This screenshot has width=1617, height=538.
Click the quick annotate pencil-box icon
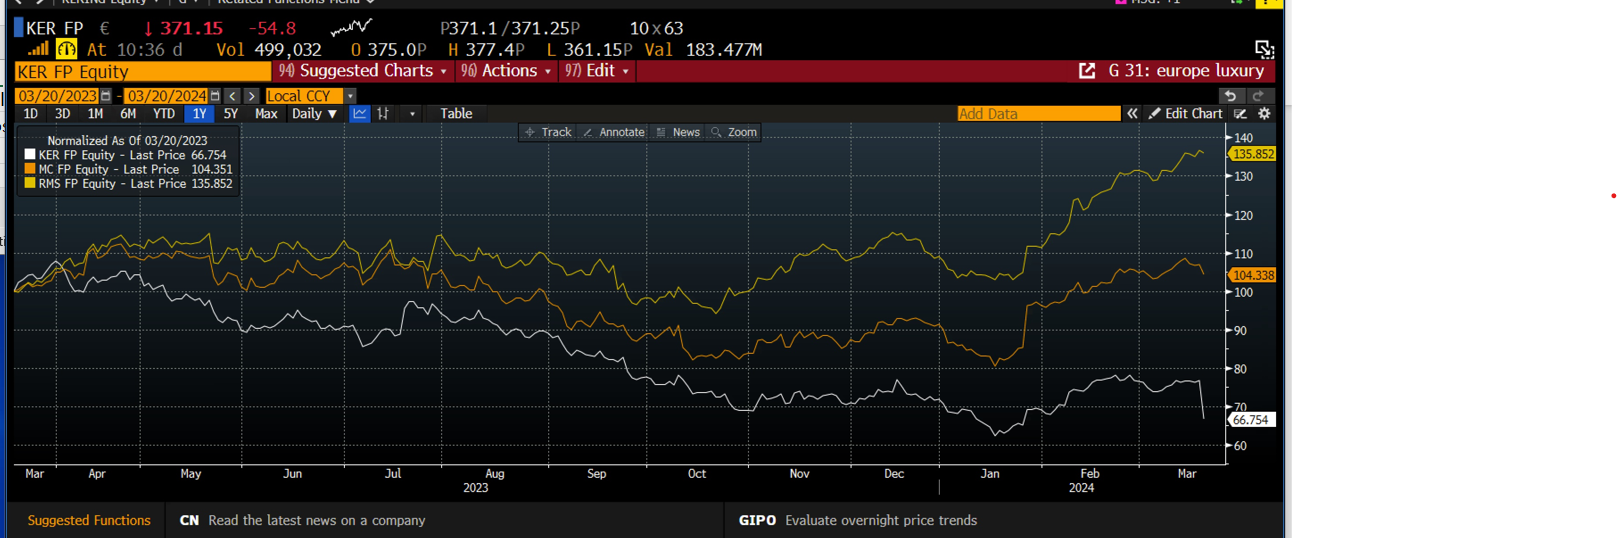coord(1241,114)
